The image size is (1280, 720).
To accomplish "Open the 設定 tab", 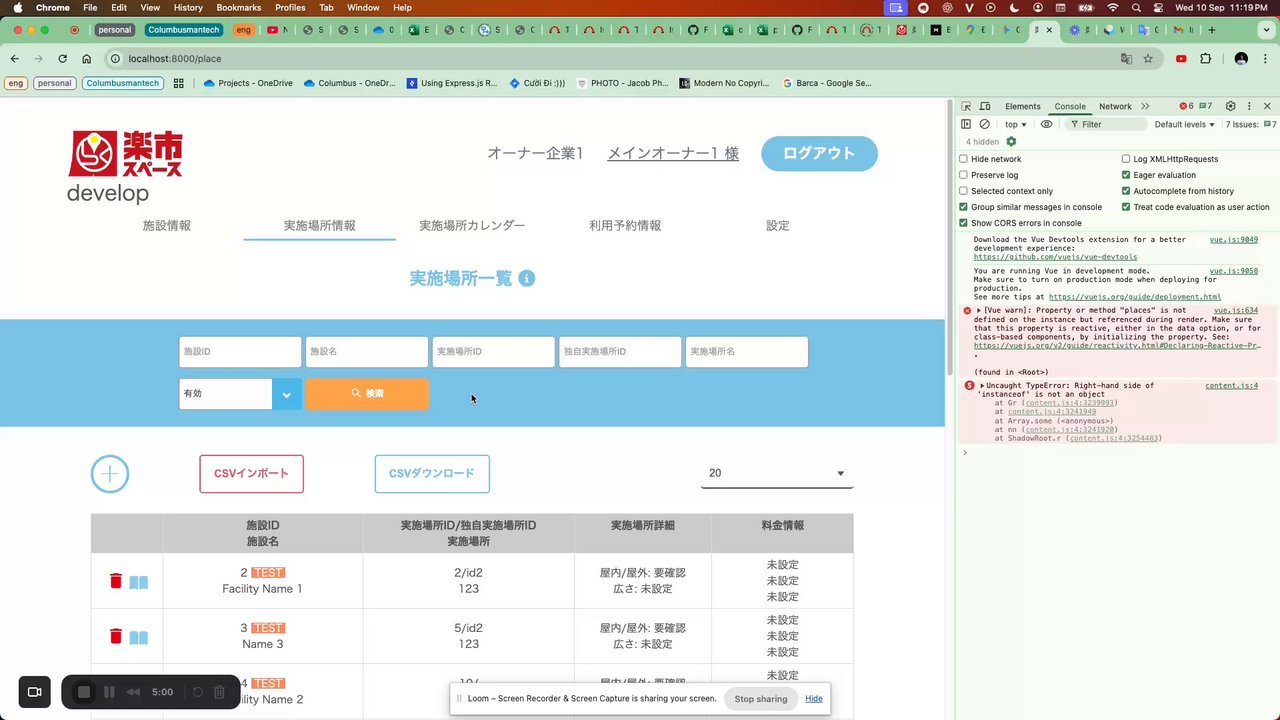I will [778, 226].
